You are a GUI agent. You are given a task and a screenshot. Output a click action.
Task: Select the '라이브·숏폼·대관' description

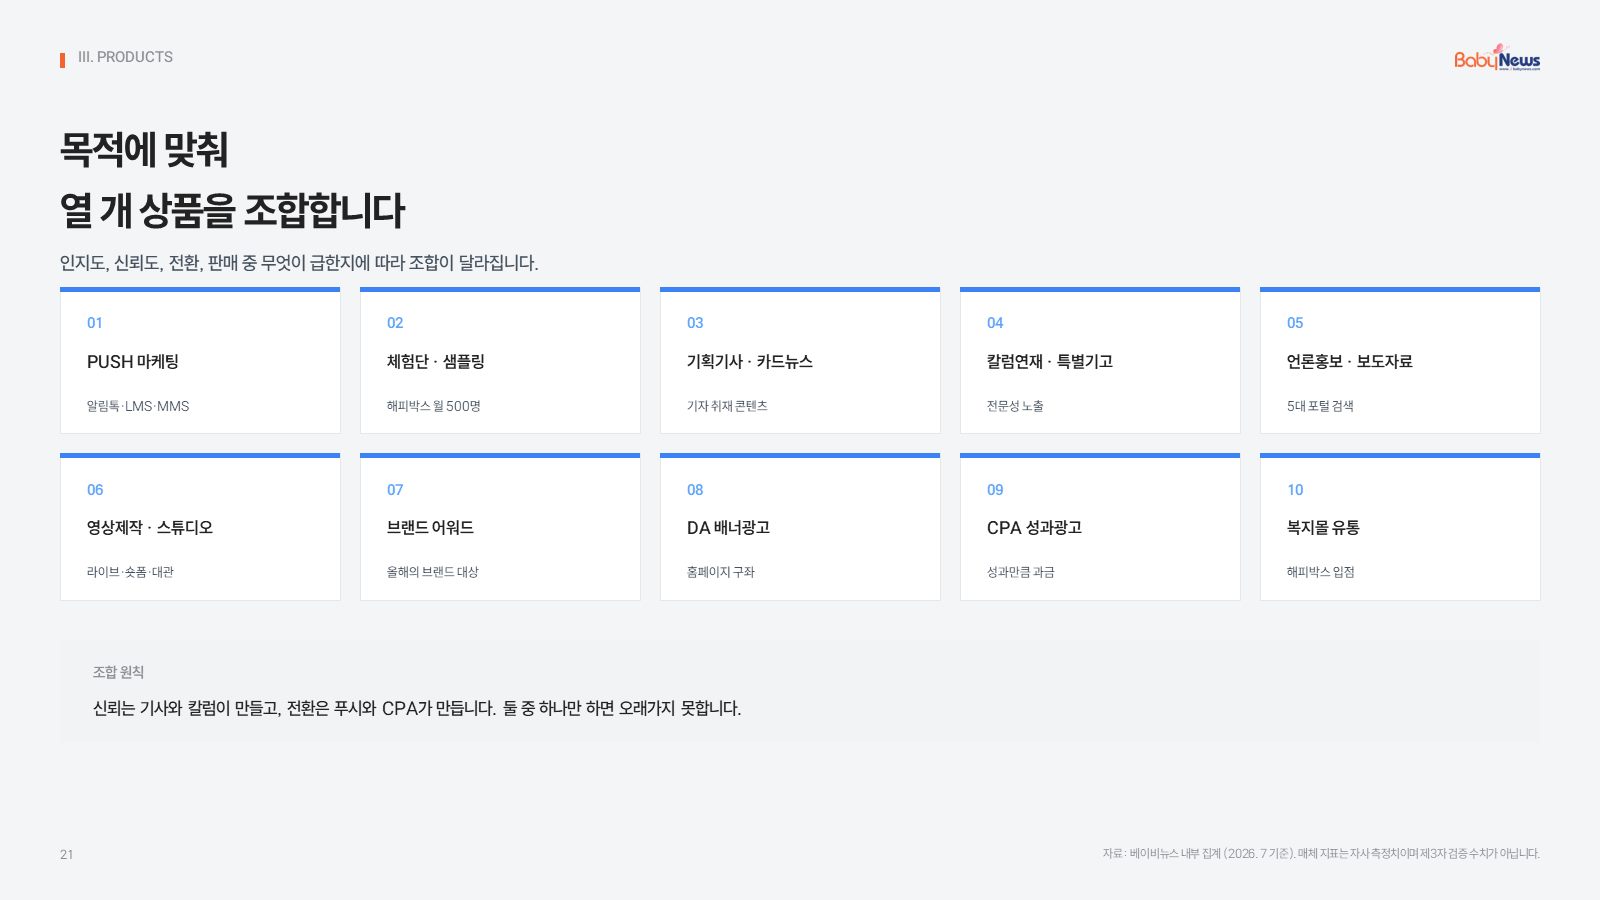click(130, 572)
